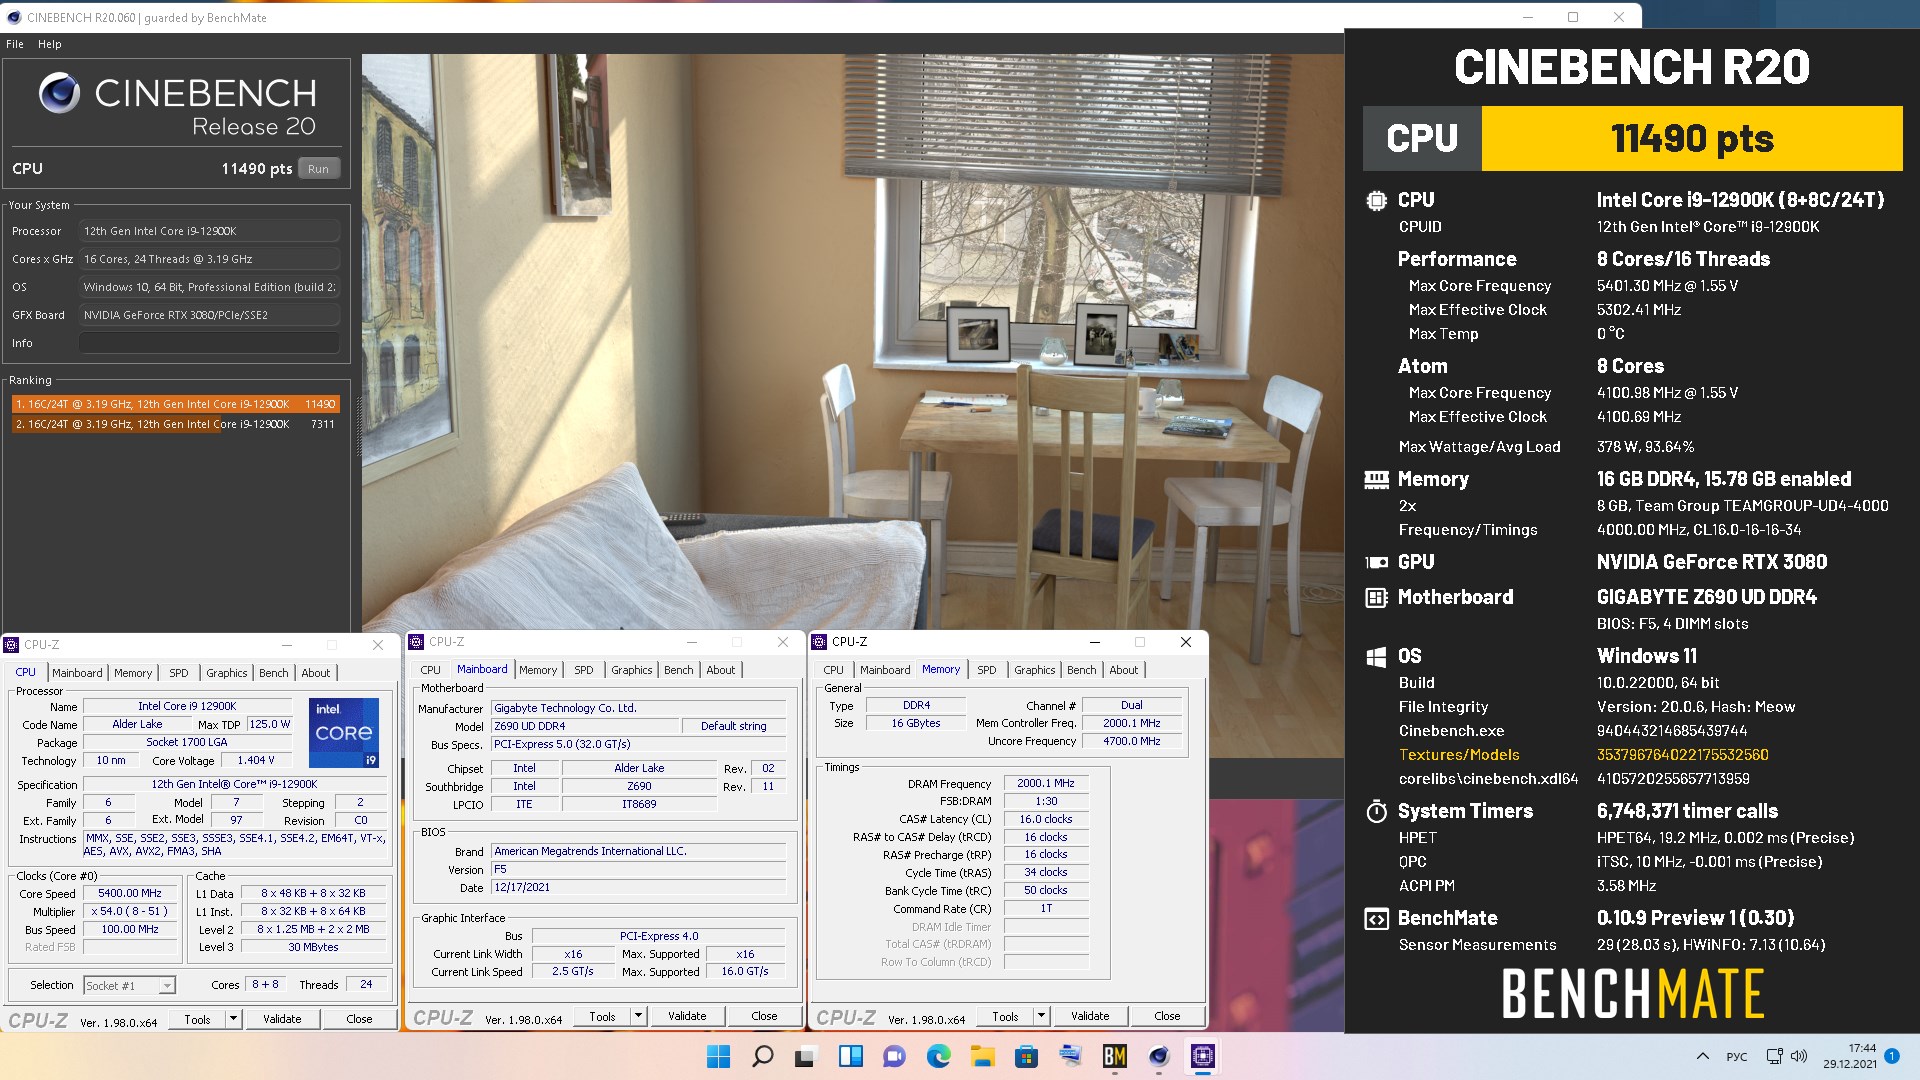1920x1080 pixels.
Task: Run the CPU benchmark in Cinebench
Action: tap(318, 169)
